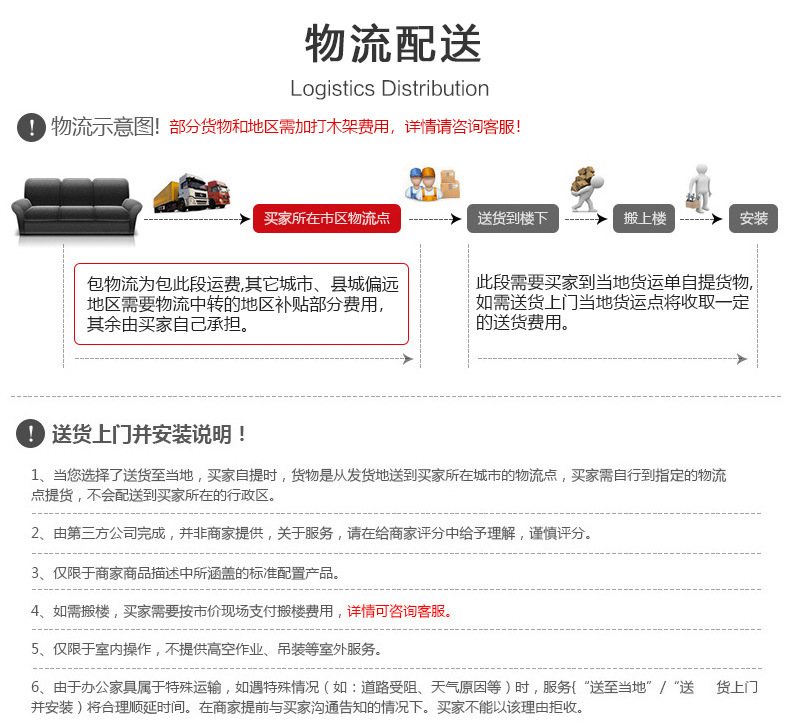
Task: Click the exclamation icon beside 物流示意图
Action: click(31, 127)
